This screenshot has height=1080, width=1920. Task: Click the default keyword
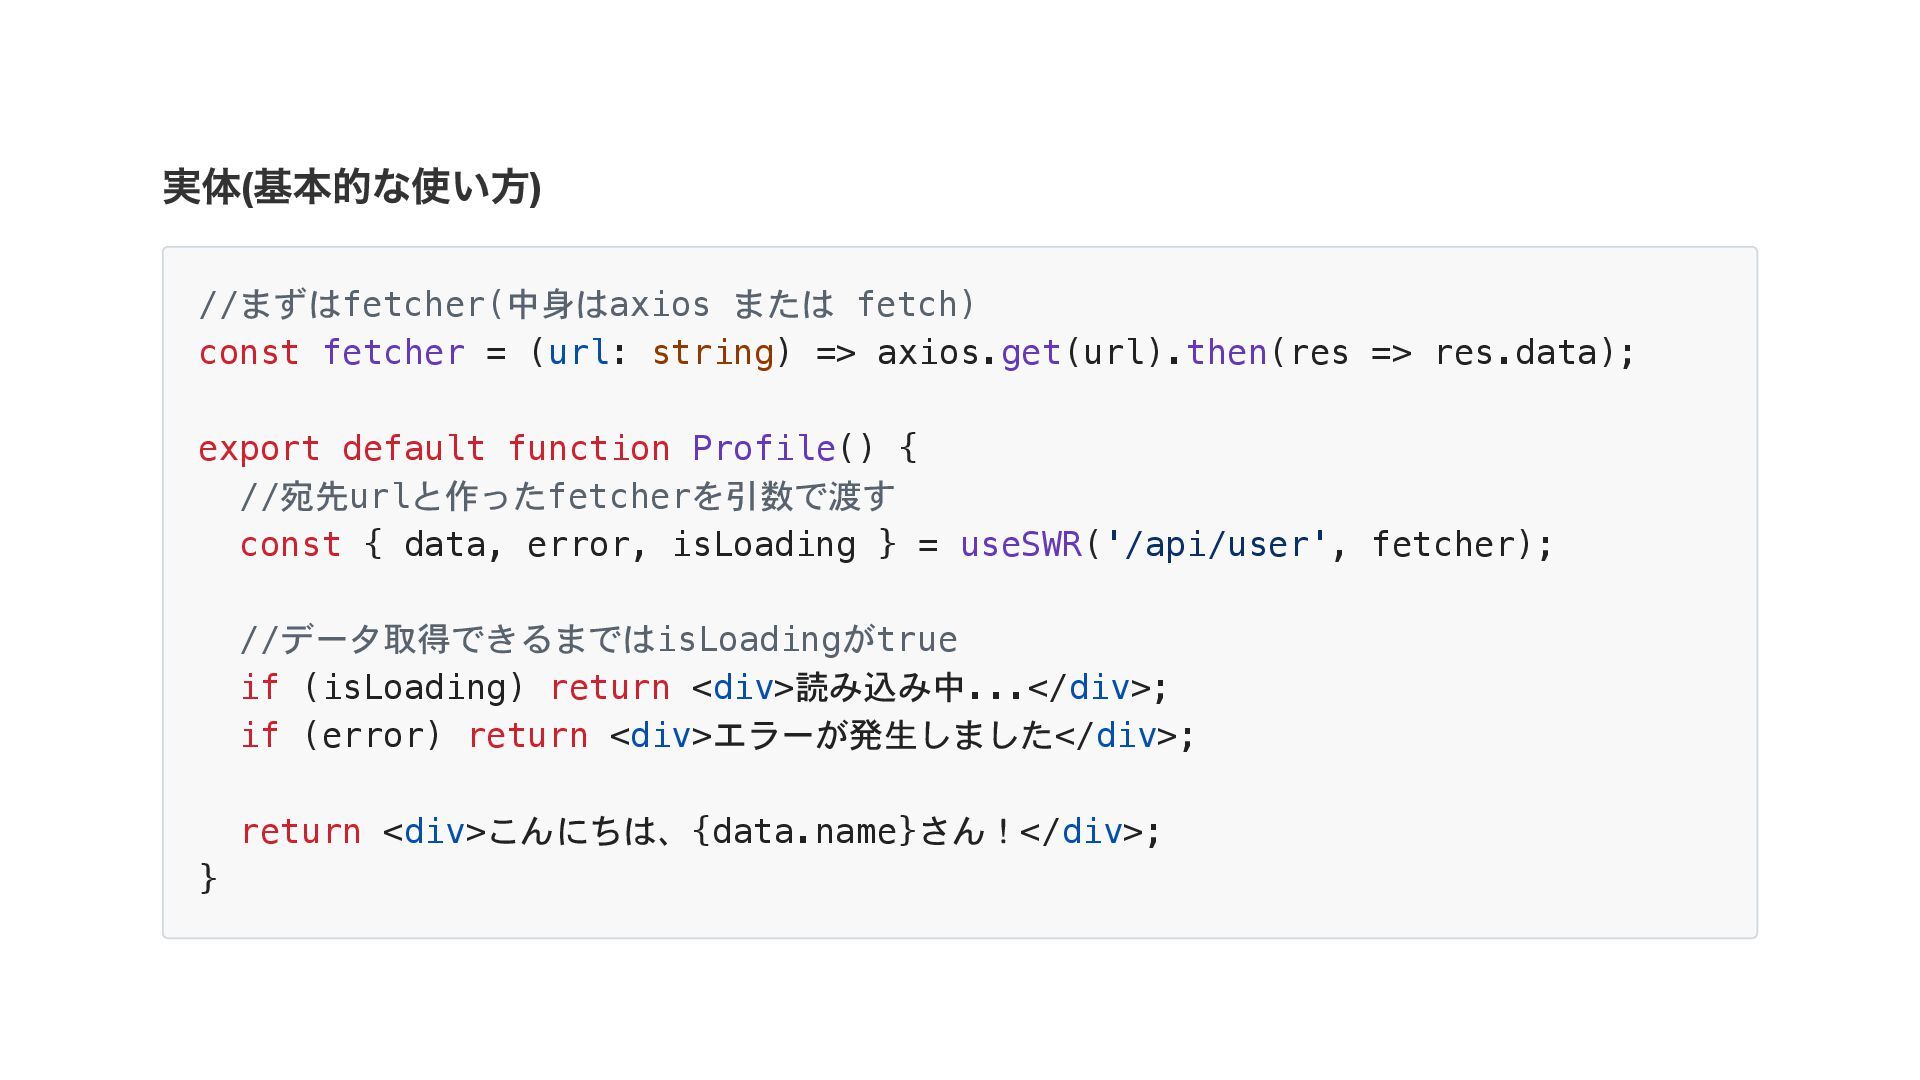click(x=413, y=449)
